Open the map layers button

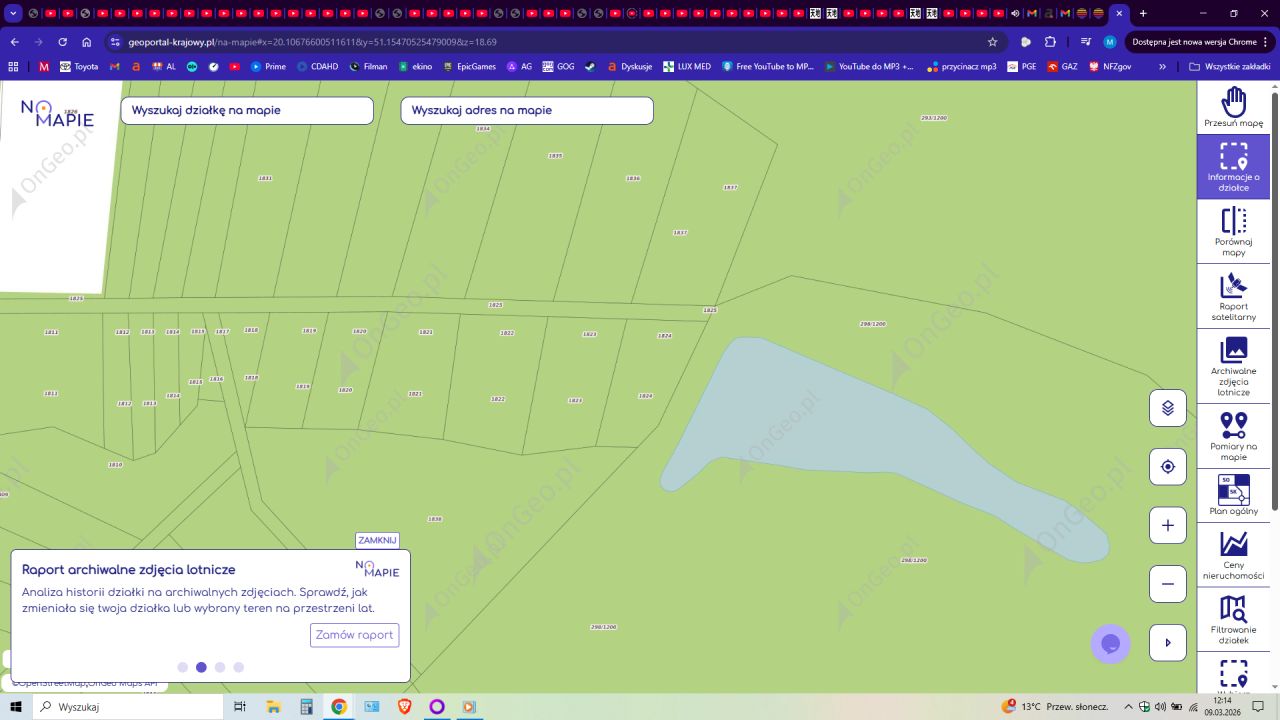click(x=1167, y=408)
